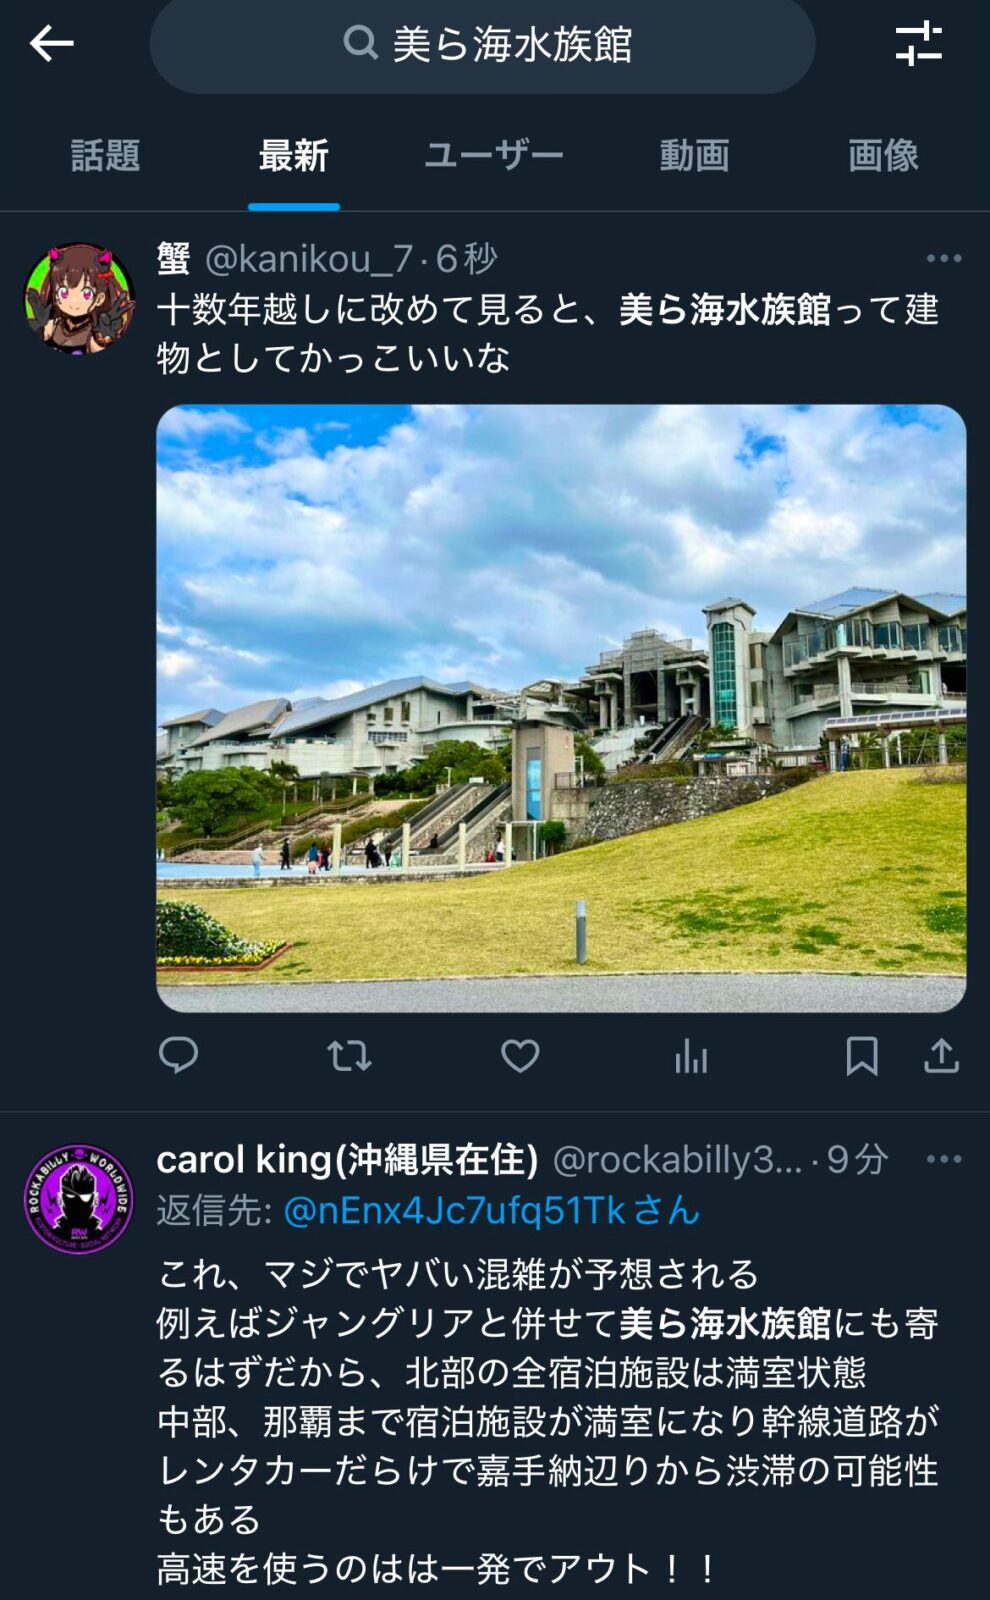This screenshot has width=990, height=1600.
Task: Repost kanikou_7's aquarium tweet
Action: pyautogui.click(x=349, y=1055)
